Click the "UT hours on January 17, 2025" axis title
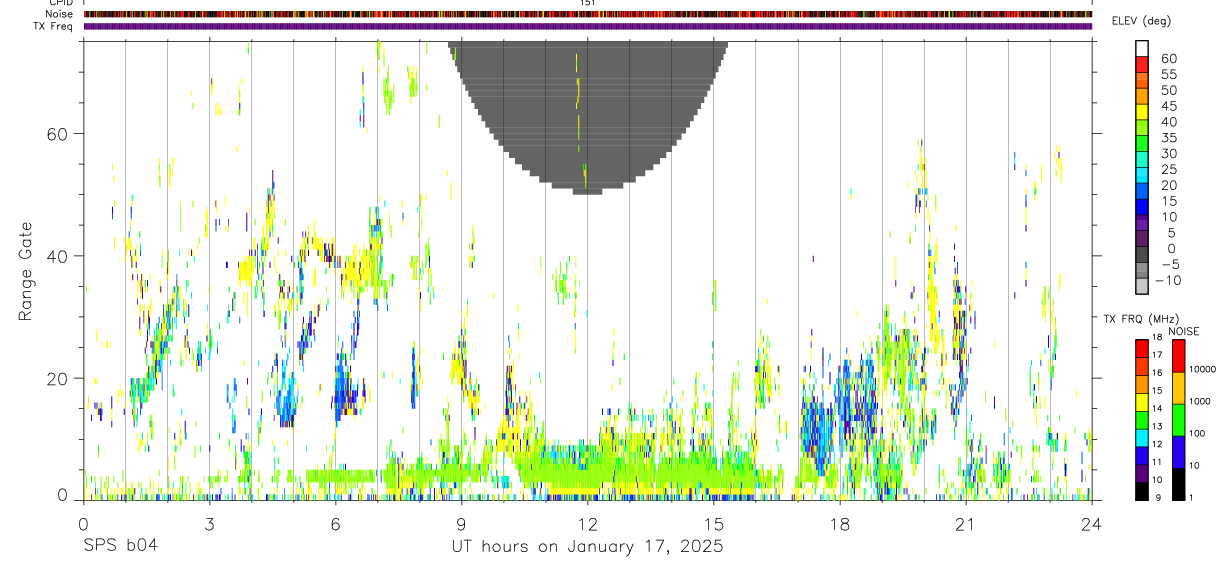Image resolution: width=1228 pixels, height=567 pixels. [x=587, y=546]
